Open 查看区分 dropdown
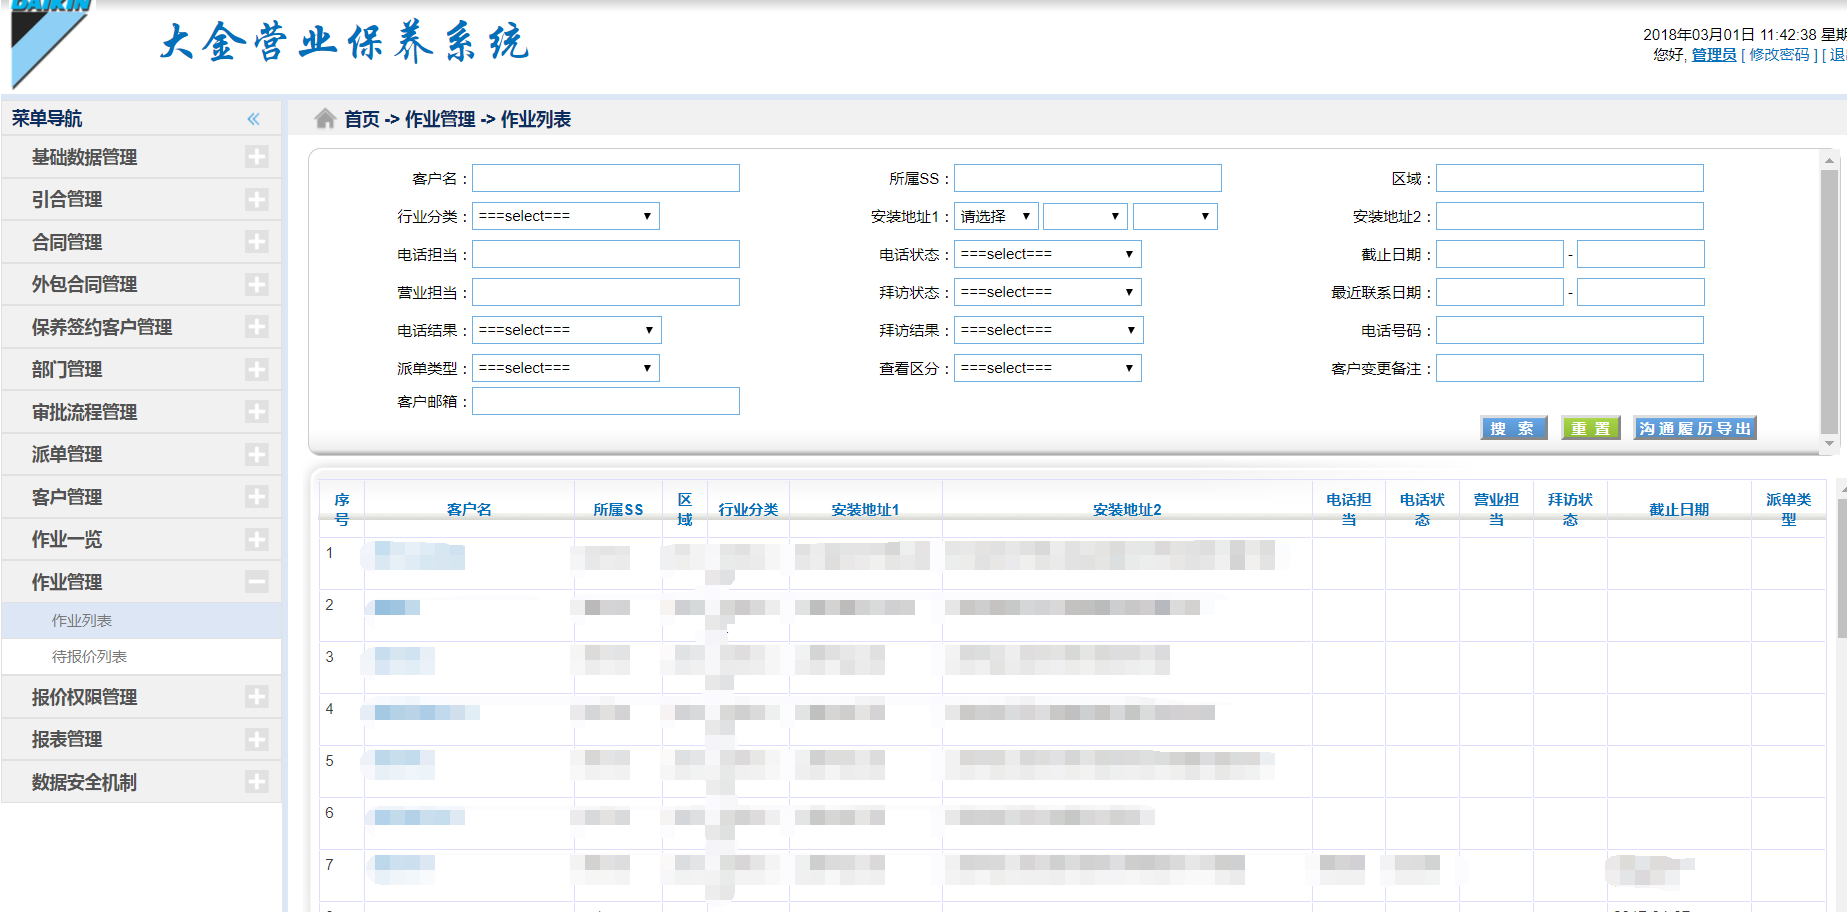Screen dimensions: 1847x912 pos(1048,368)
